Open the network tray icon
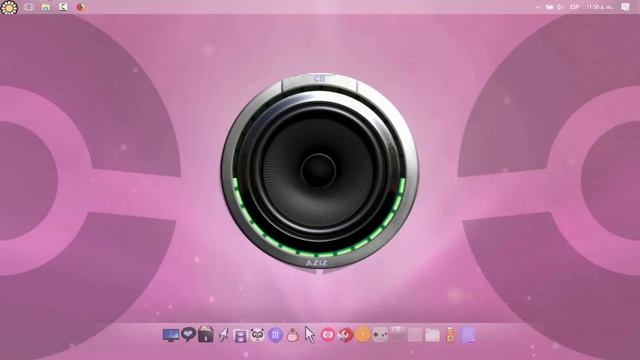 tap(549, 7)
